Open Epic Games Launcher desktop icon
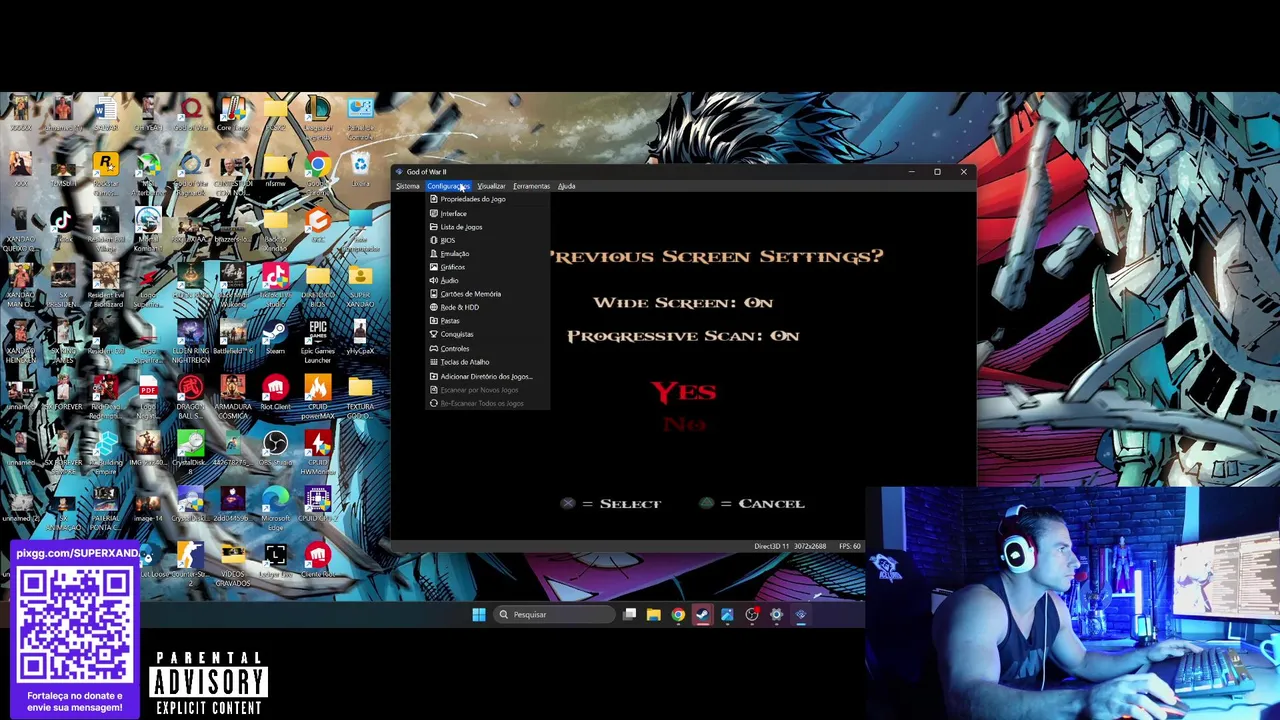Screen dimensions: 1280x720 (318, 340)
